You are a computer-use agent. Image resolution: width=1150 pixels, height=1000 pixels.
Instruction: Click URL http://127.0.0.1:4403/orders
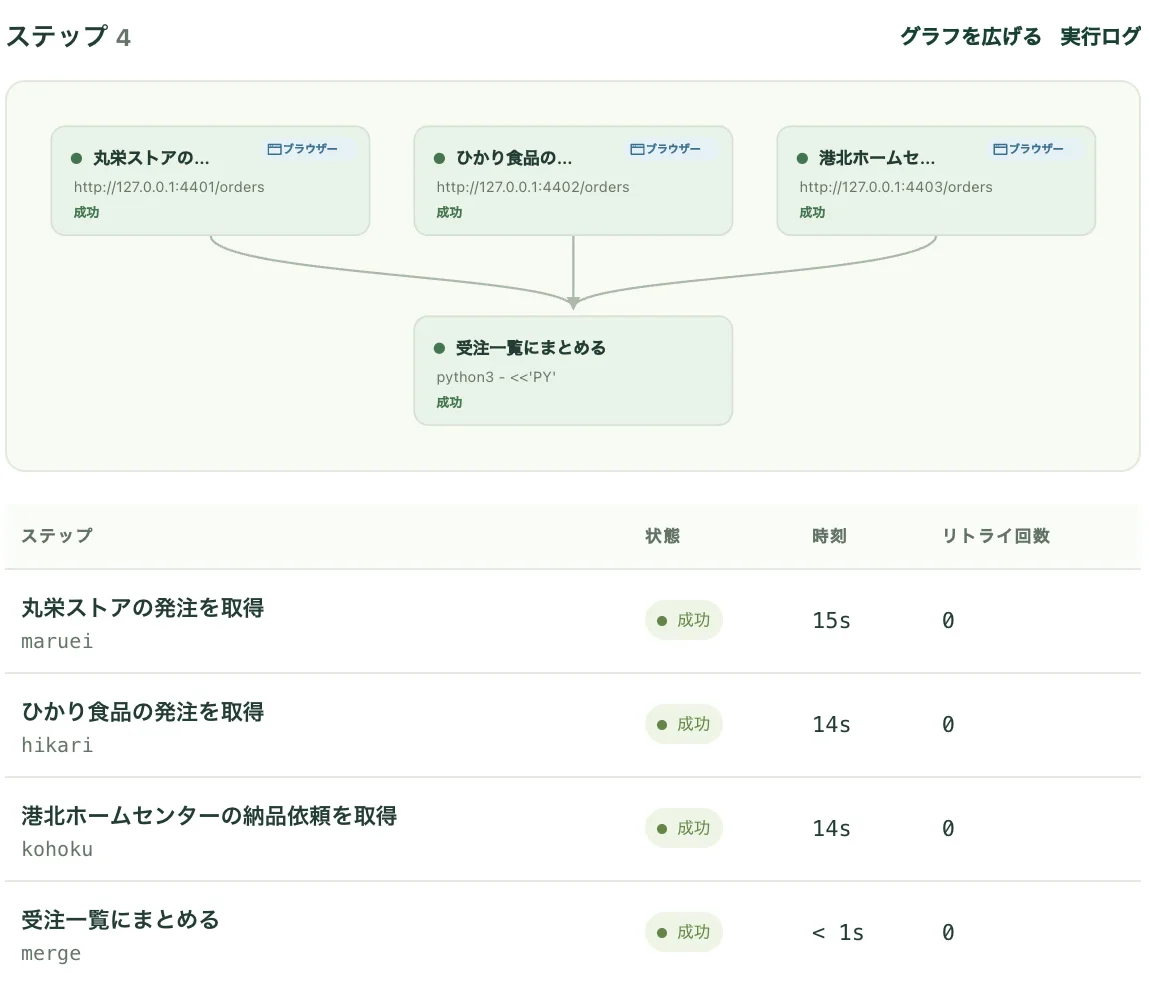pos(896,187)
